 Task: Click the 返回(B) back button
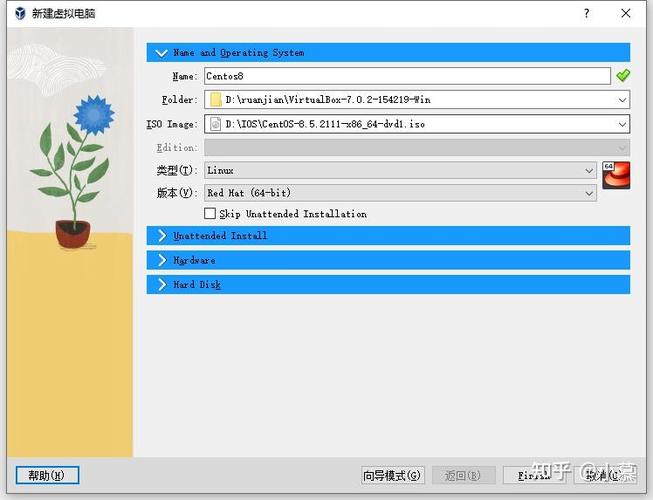464,475
